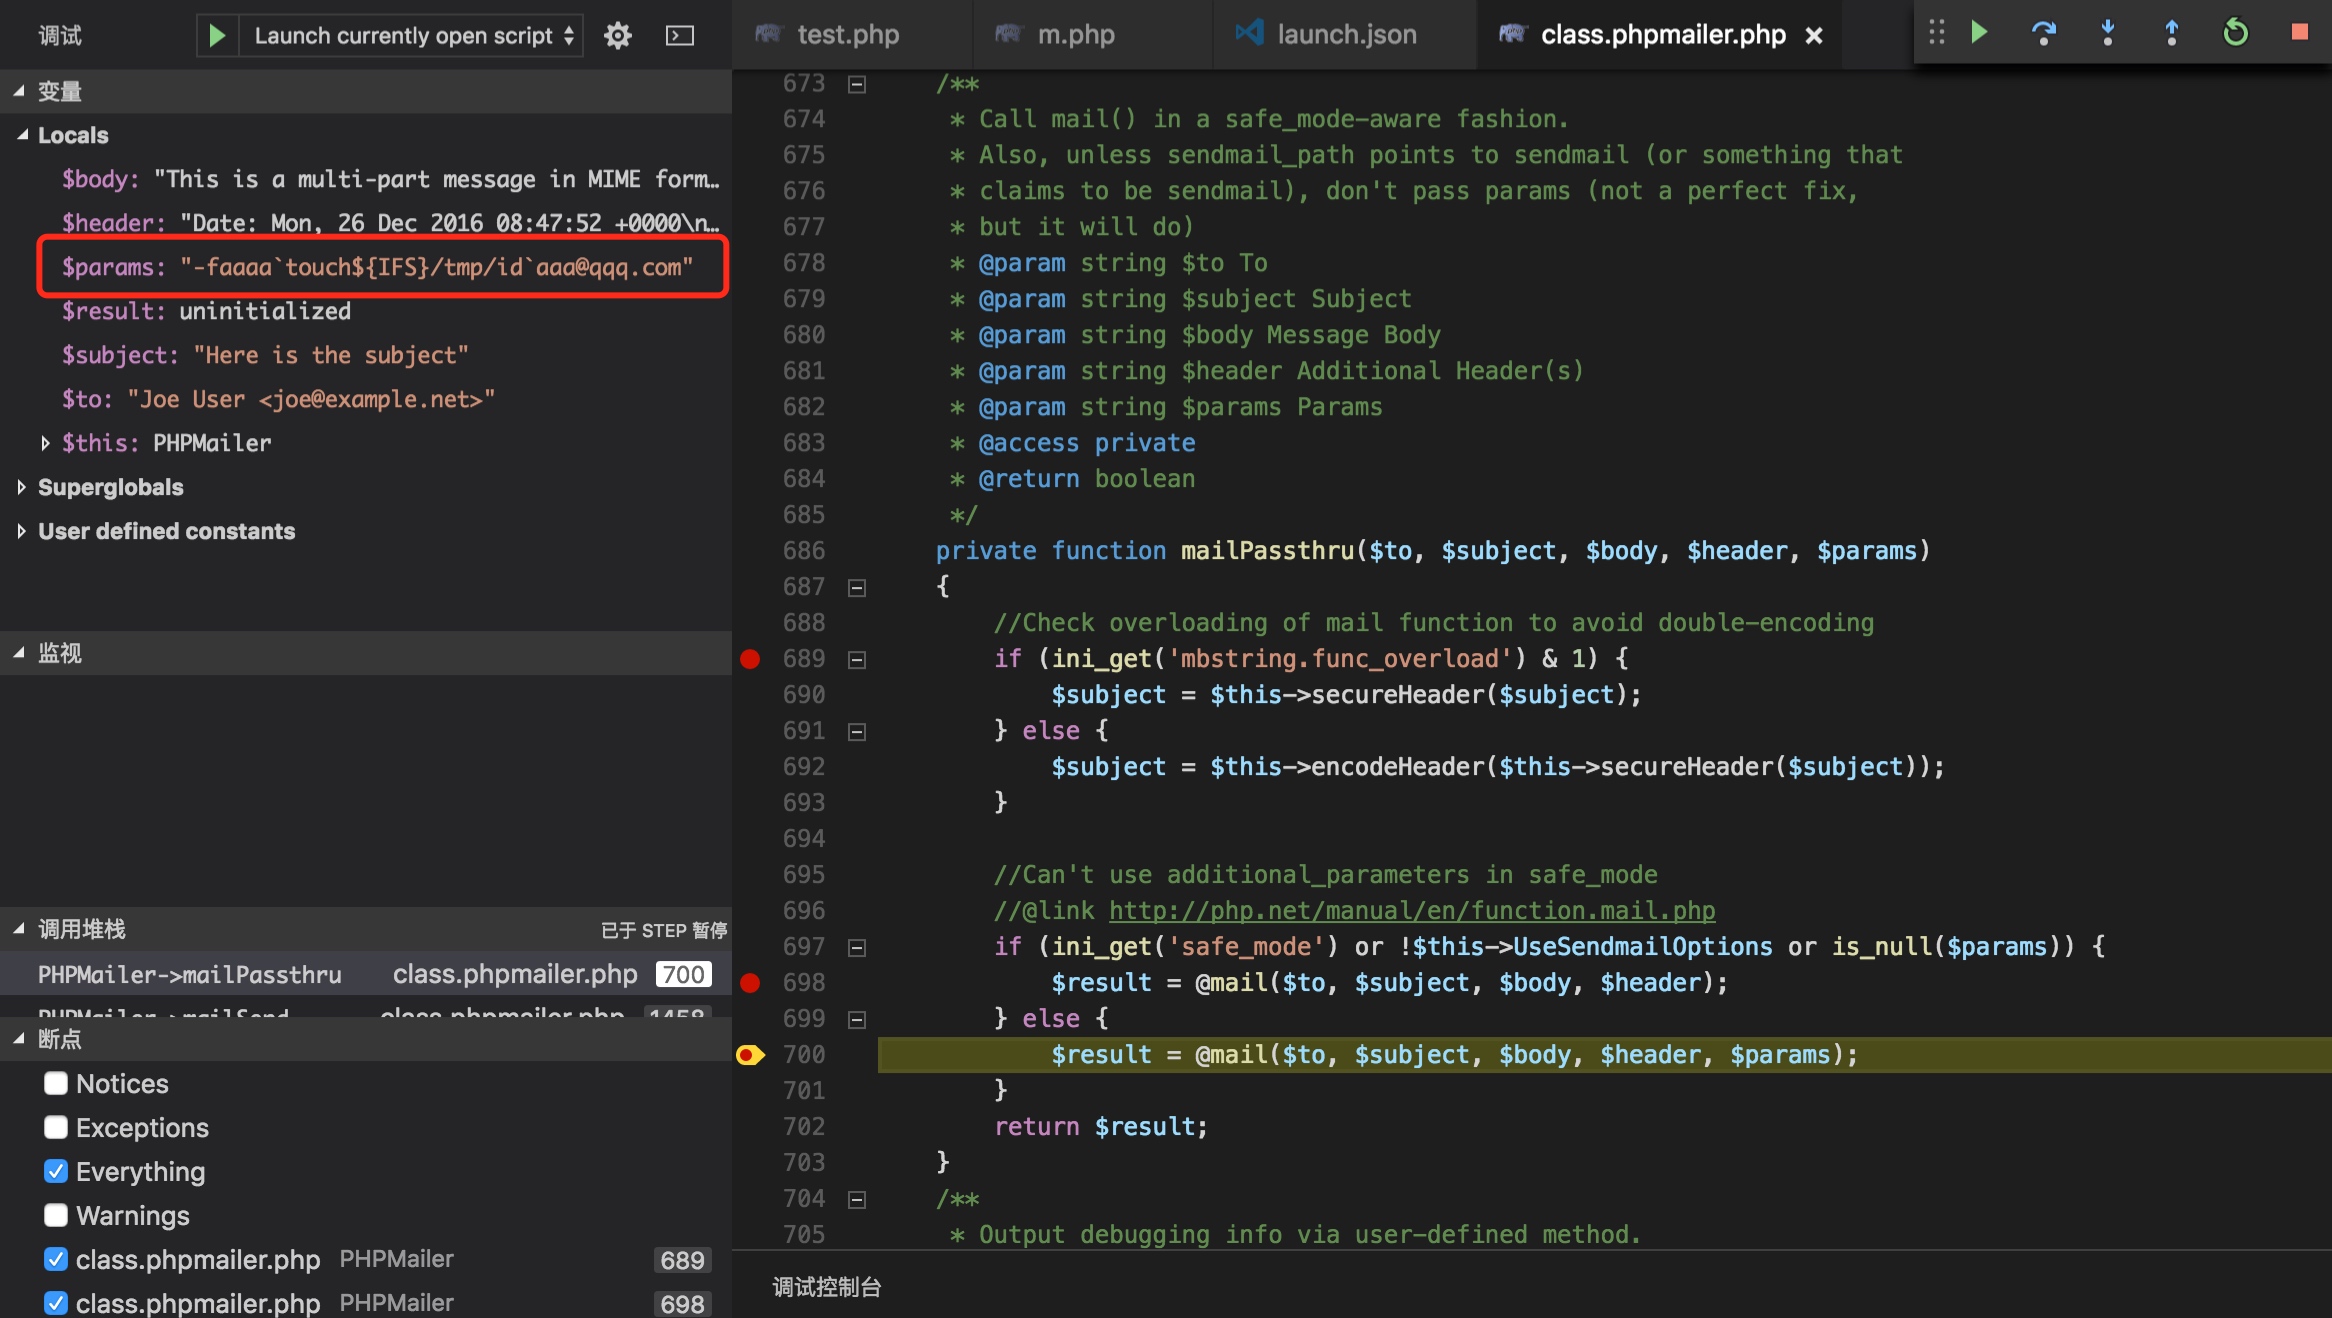Image resolution: width=2332 pixels, height=1318 pixels.
Task: Step over in the debug toolbar
Action: (x=2043, y=32)
